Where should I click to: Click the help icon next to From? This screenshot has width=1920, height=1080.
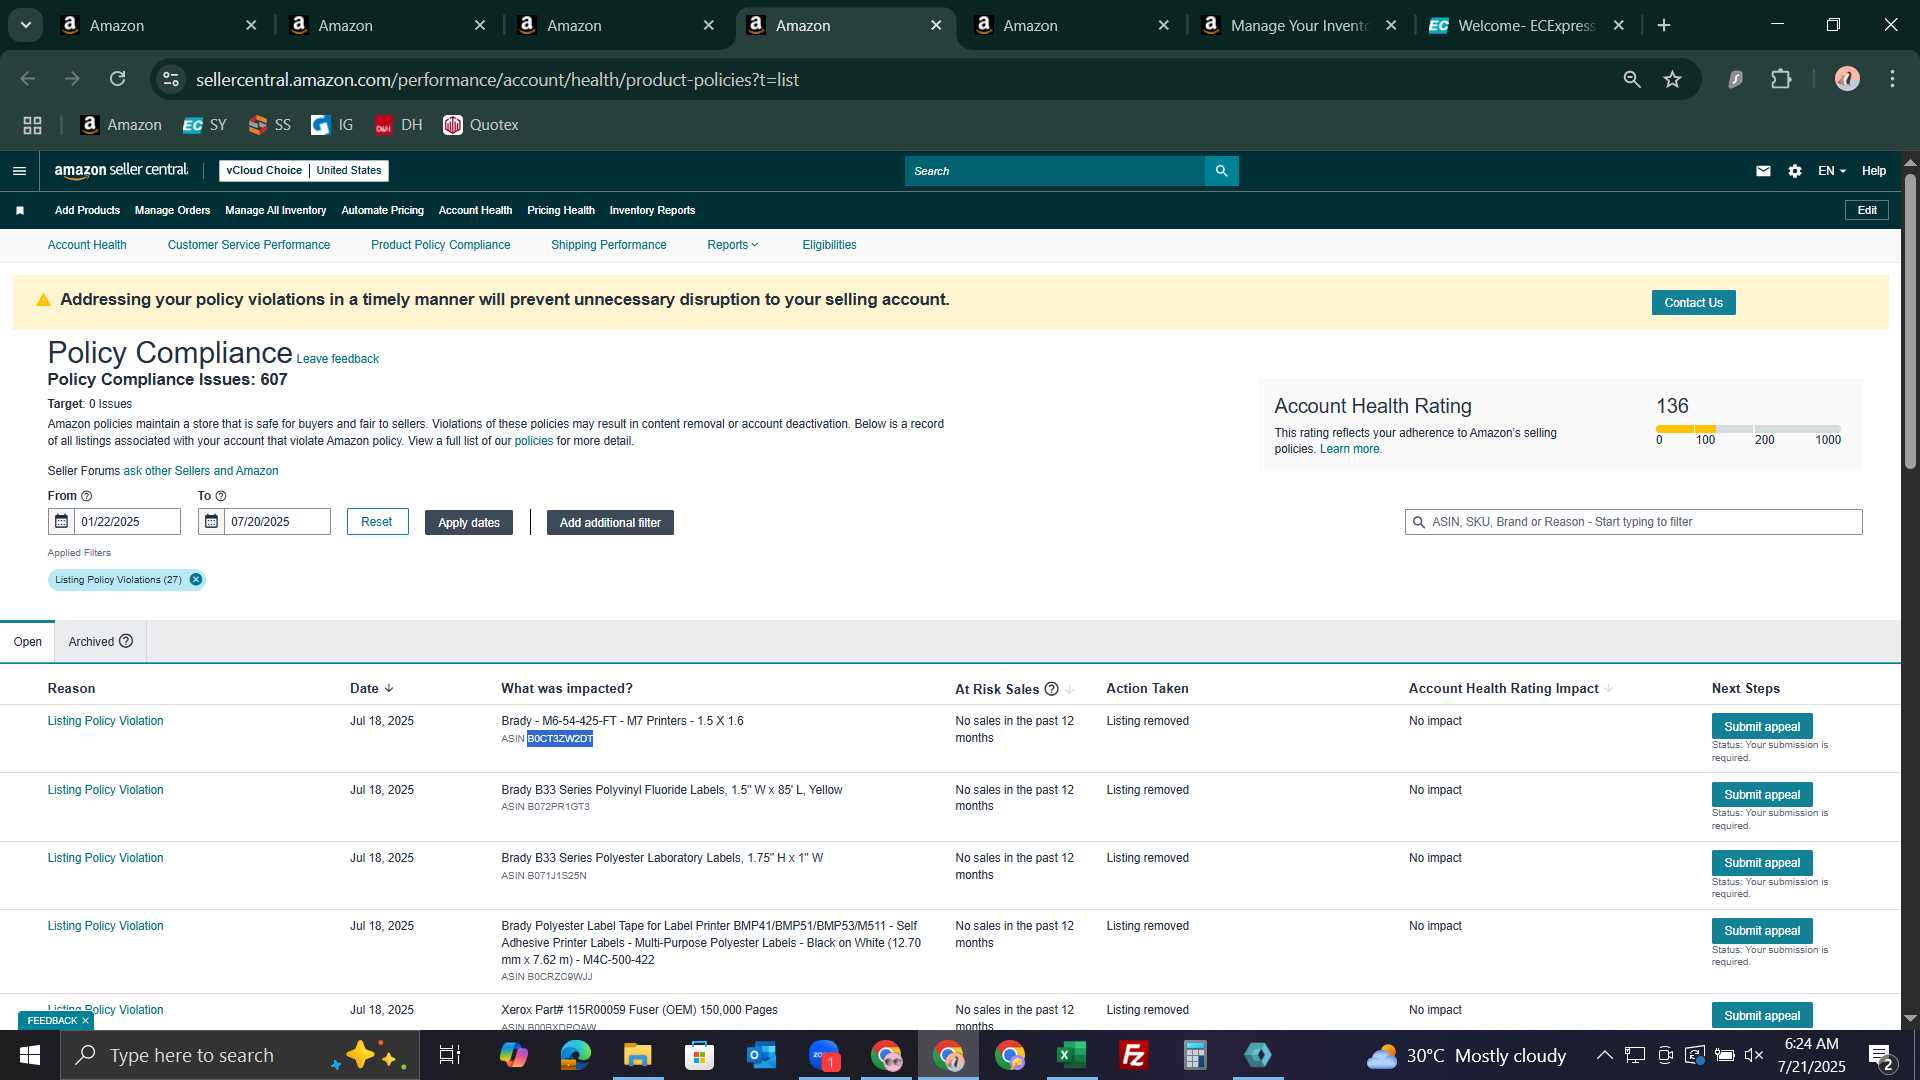(x=87, y=496)
